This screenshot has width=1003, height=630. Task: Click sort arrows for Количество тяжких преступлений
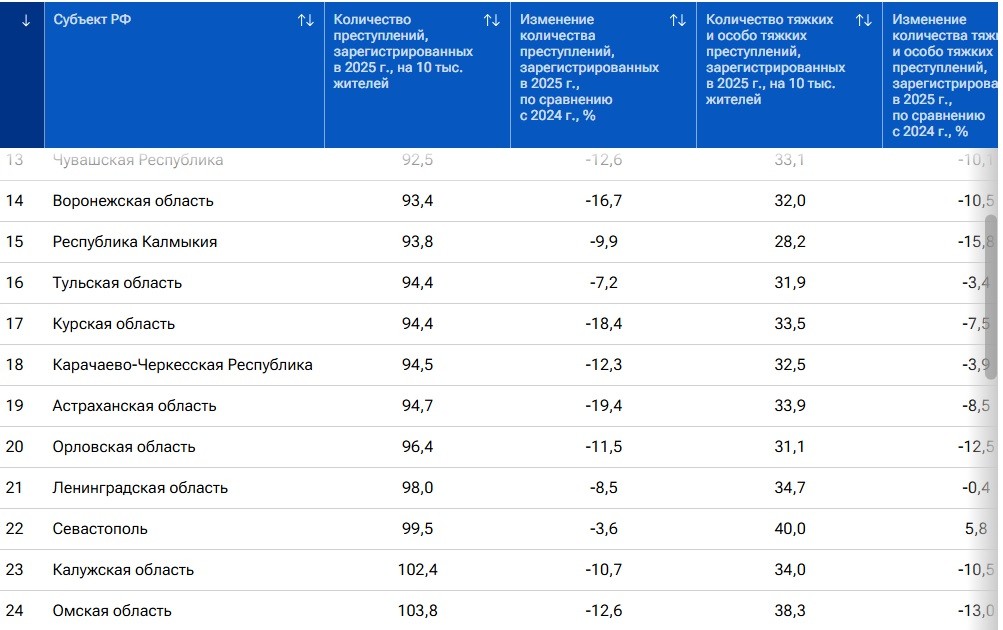pyautogui.click(x=864, y=20)
